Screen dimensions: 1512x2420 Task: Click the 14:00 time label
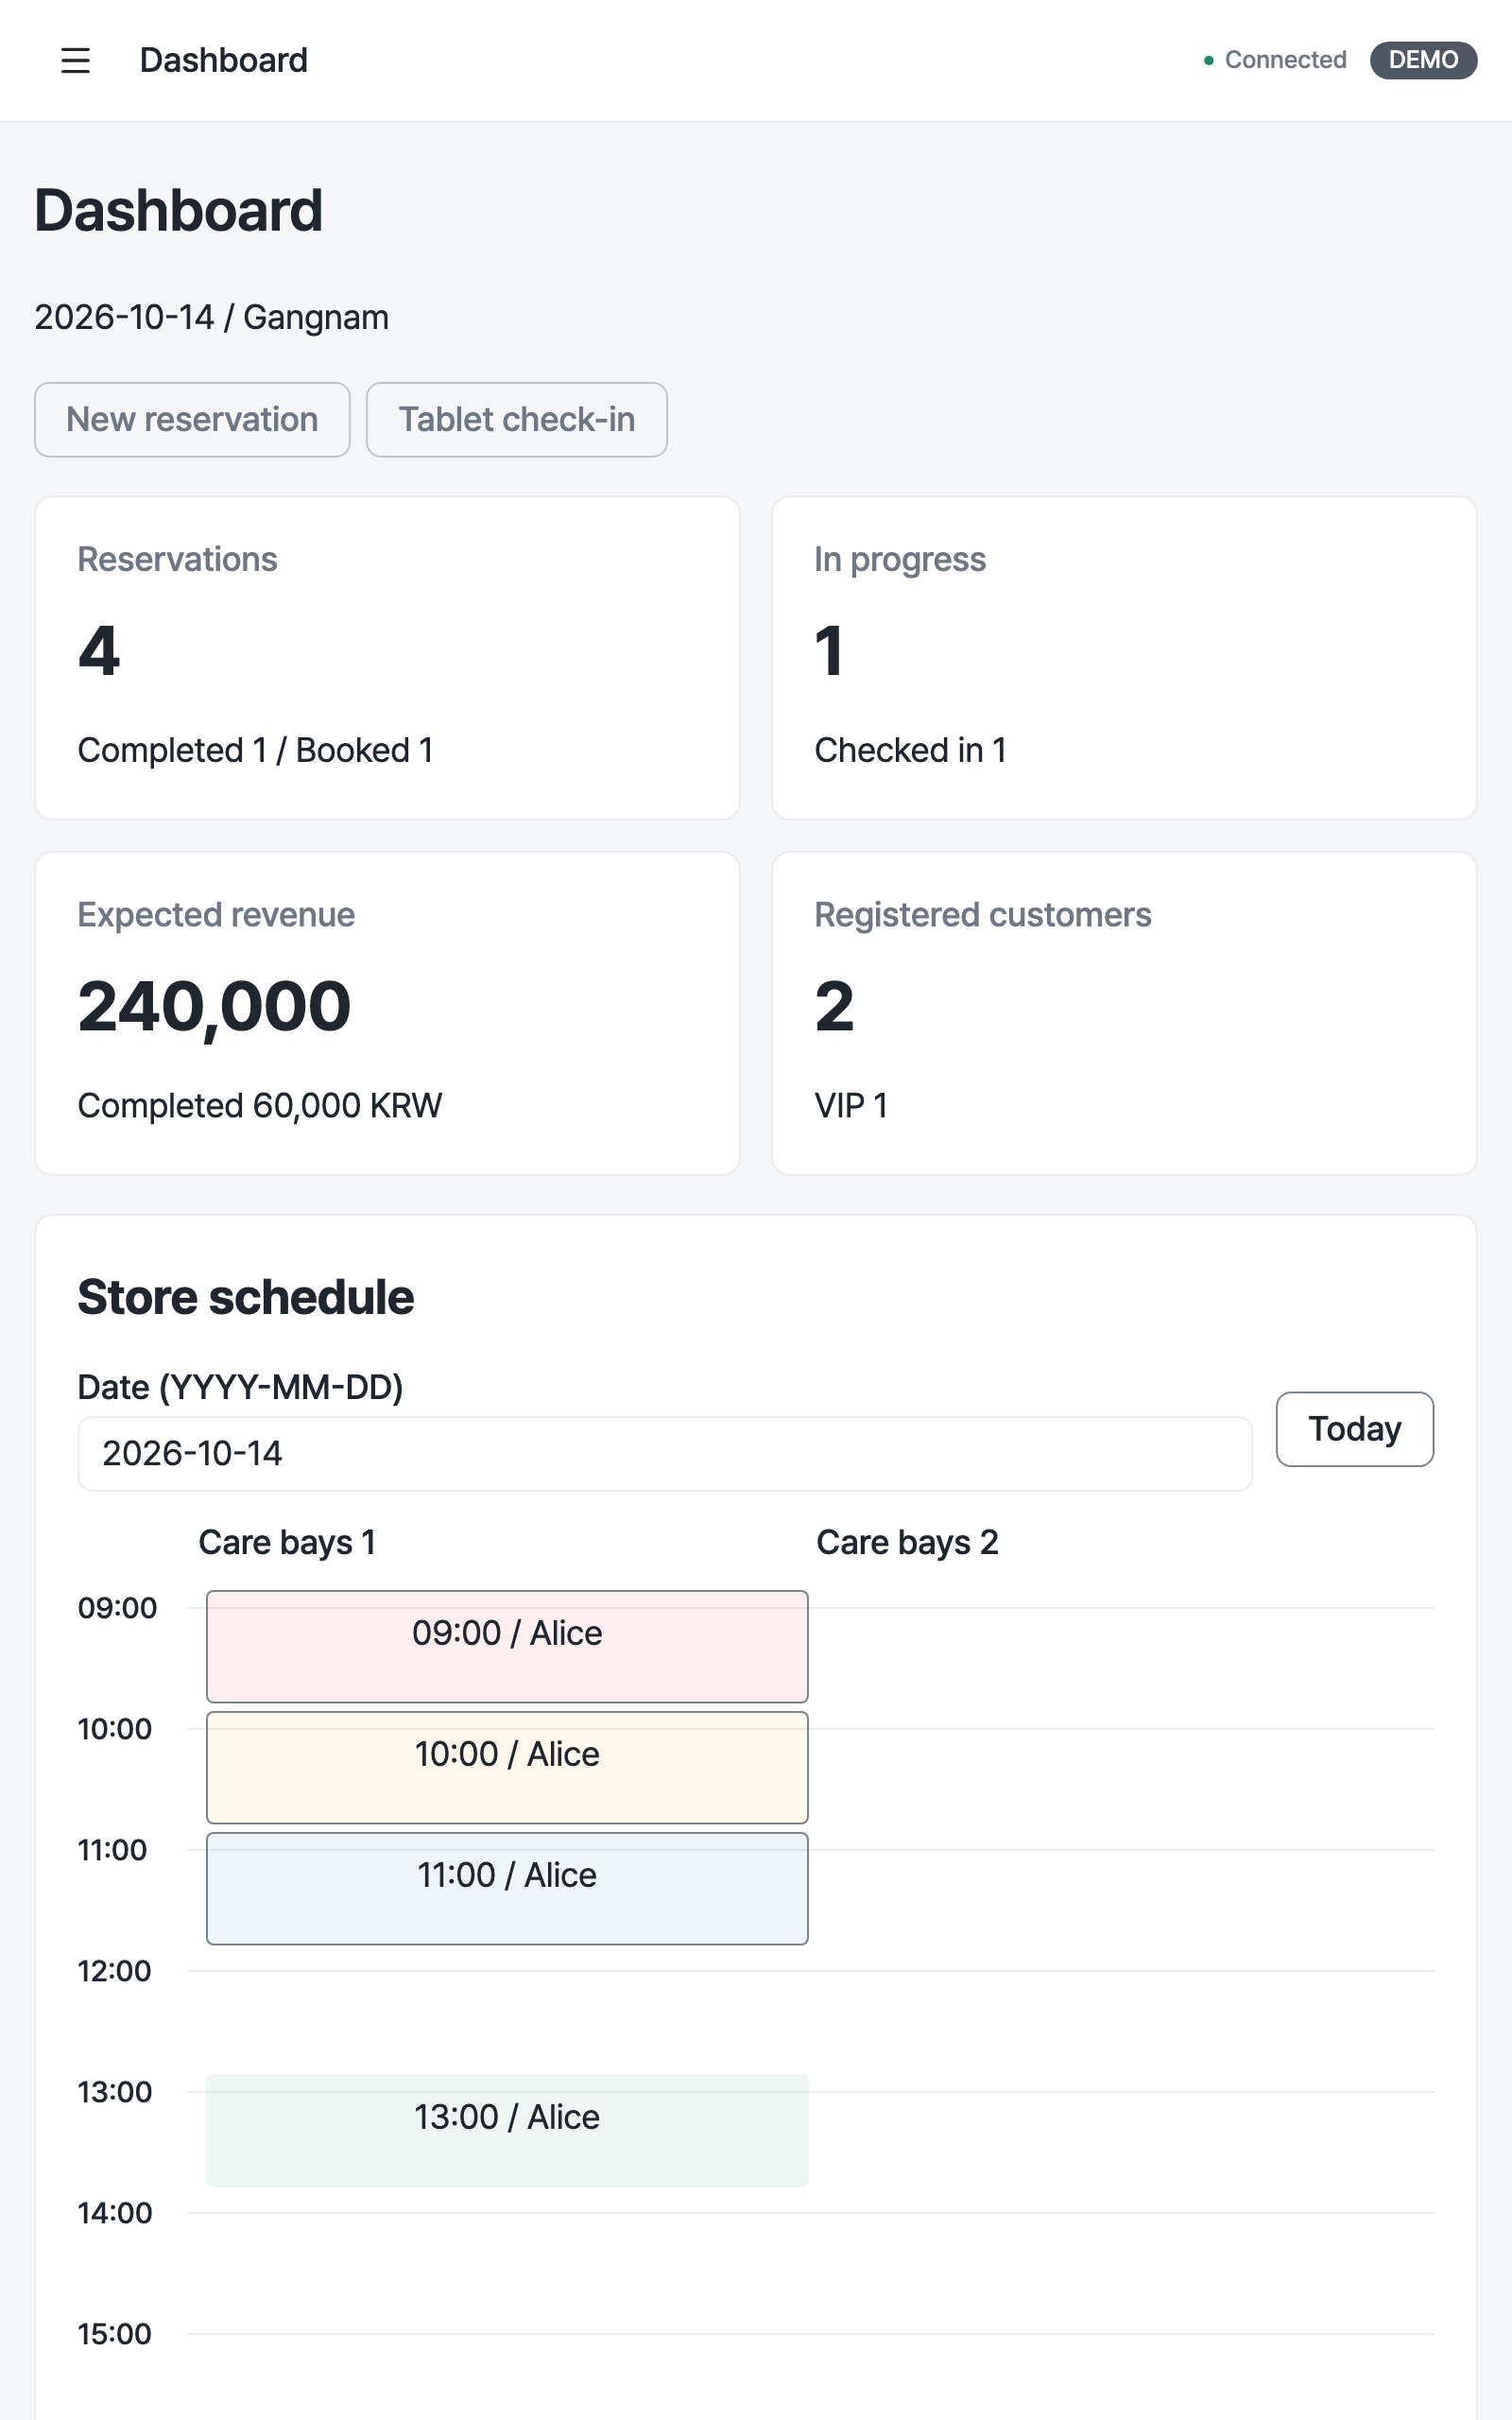coord(114,2213)
